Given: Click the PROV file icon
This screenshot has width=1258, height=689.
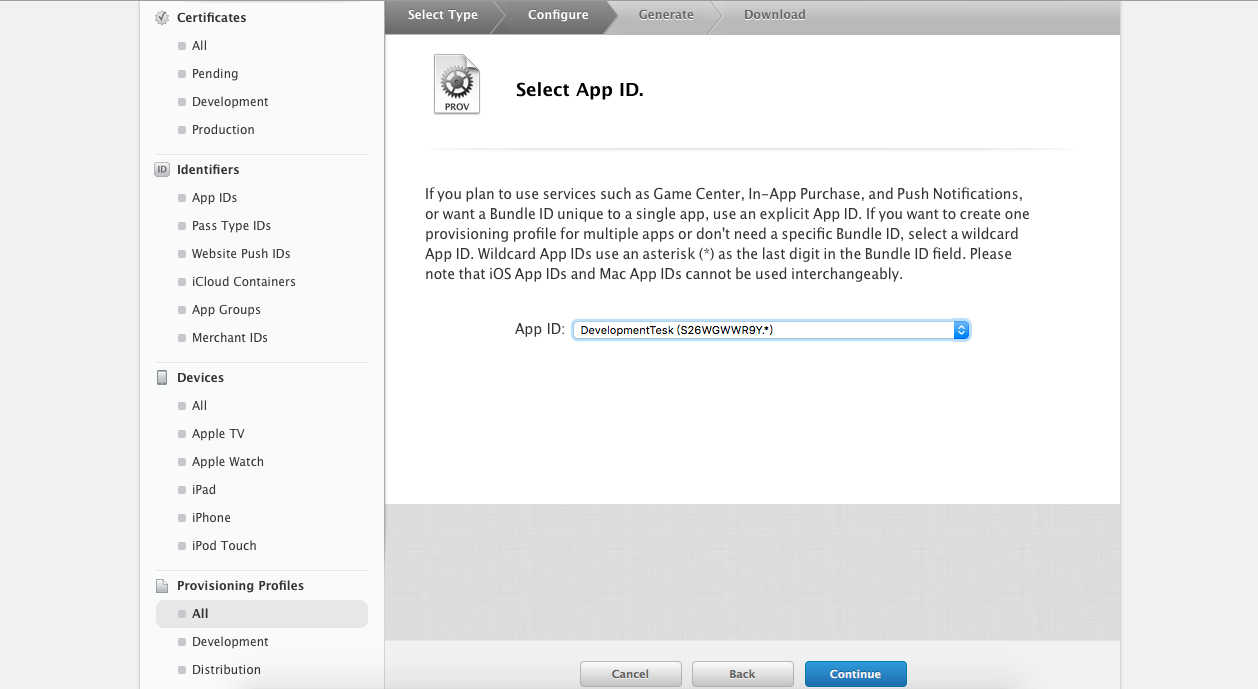Looking at the screenshot, I should click(457, 84).
